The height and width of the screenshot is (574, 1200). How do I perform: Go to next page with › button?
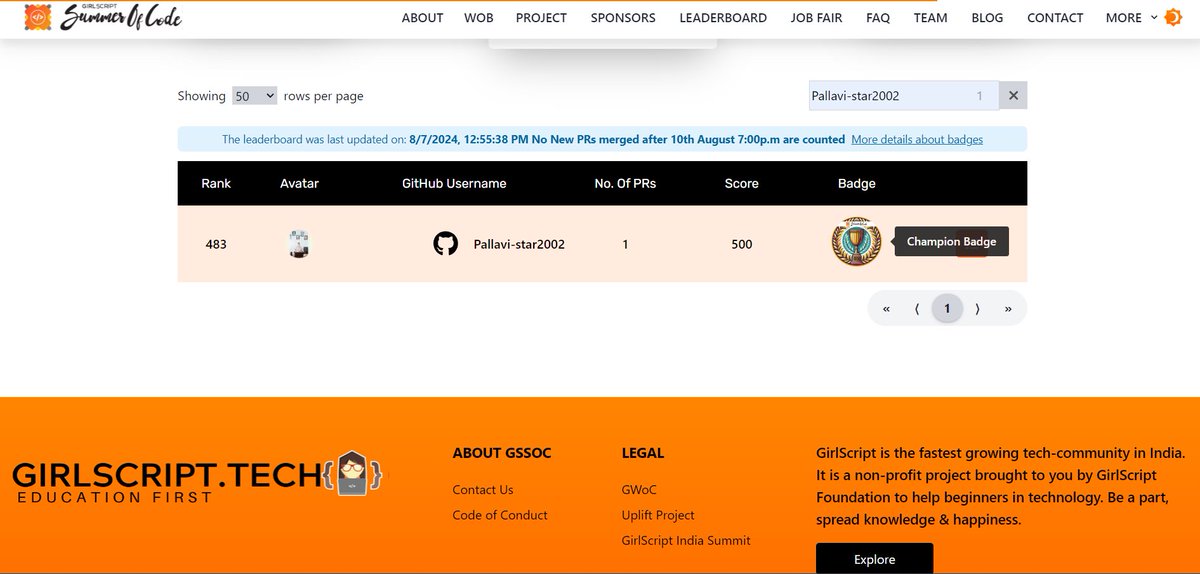(977, 309)
